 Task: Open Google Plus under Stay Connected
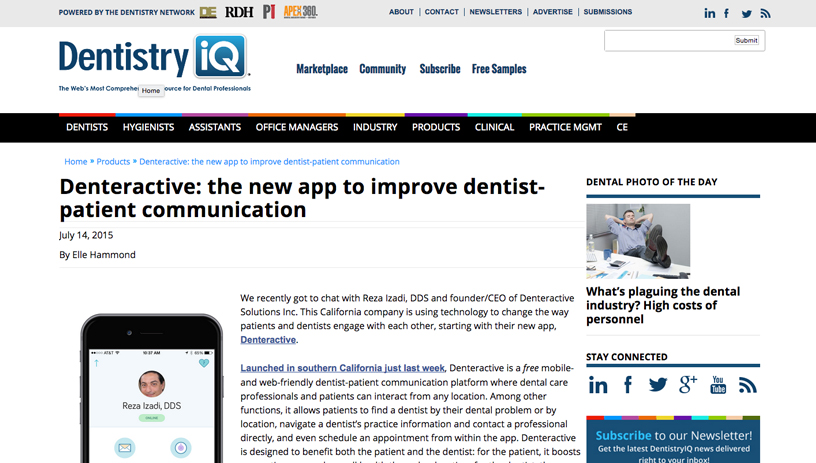688,384
